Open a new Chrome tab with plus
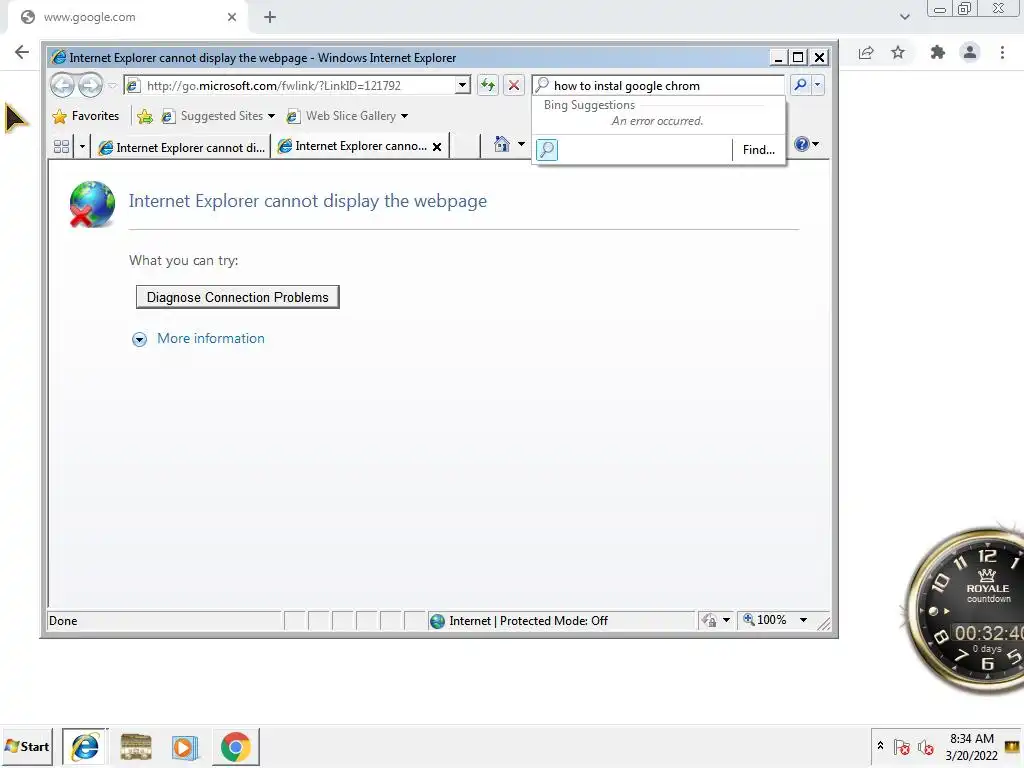The image size is (1024, 768). point(270,17)
